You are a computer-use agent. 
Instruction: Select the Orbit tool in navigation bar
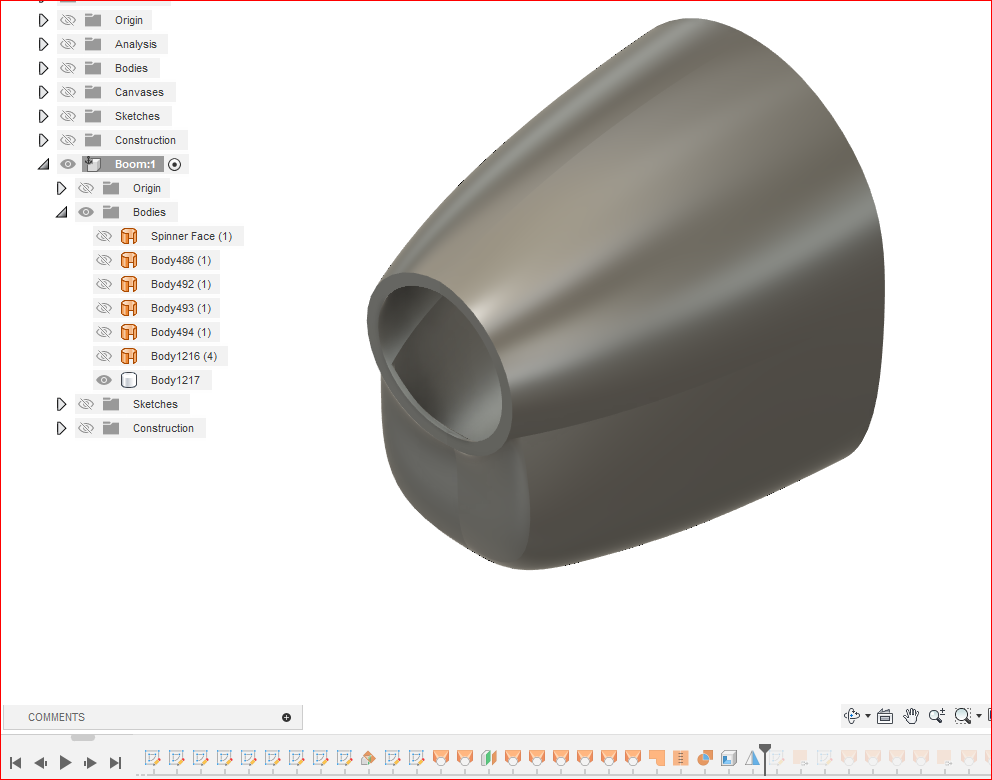click(x=852, y=715)
